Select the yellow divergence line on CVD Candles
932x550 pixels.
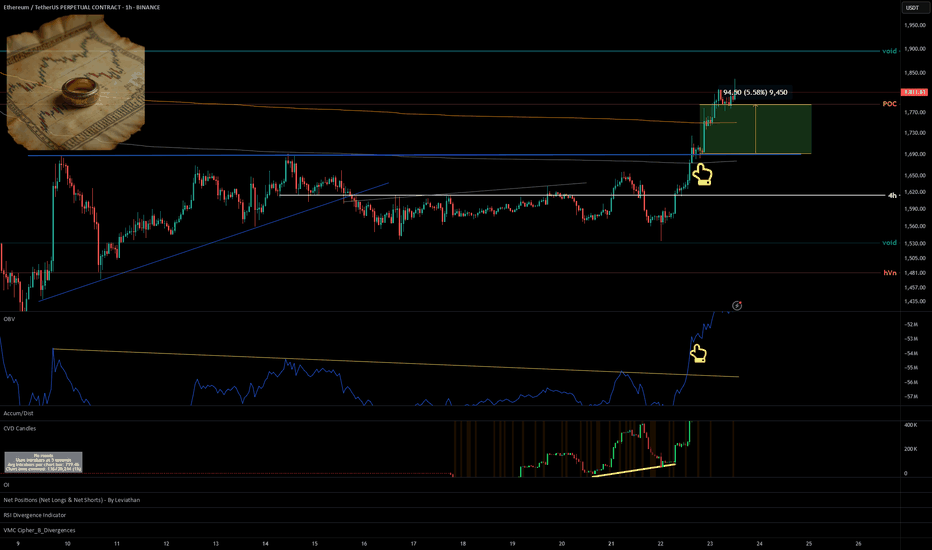(634, 470)
